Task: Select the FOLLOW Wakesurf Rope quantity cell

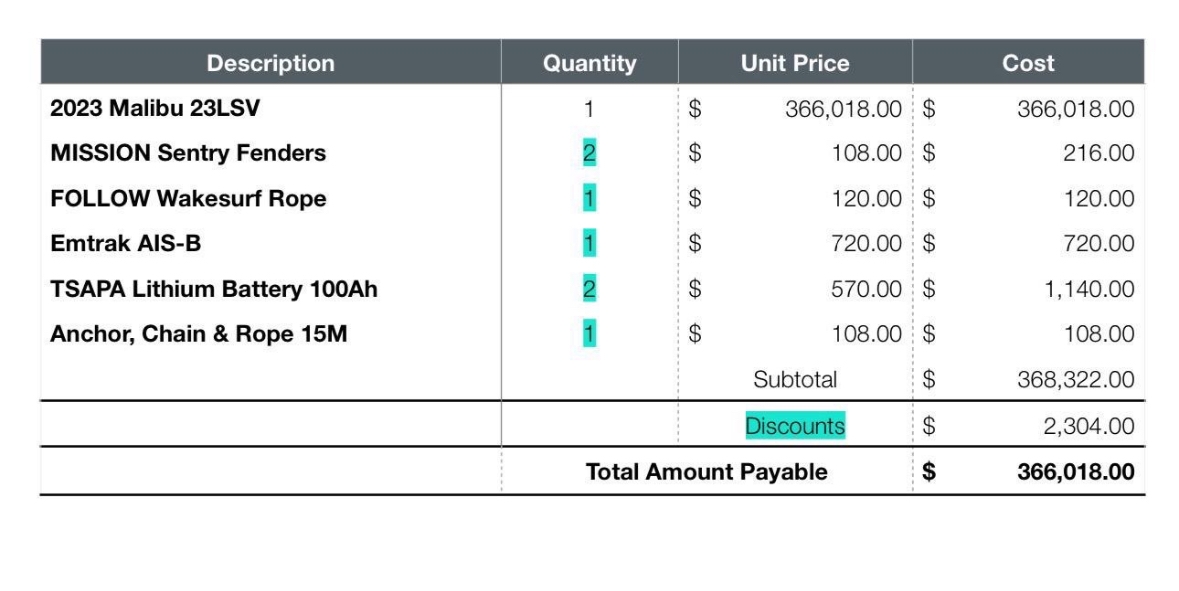Action: (589, 199)
